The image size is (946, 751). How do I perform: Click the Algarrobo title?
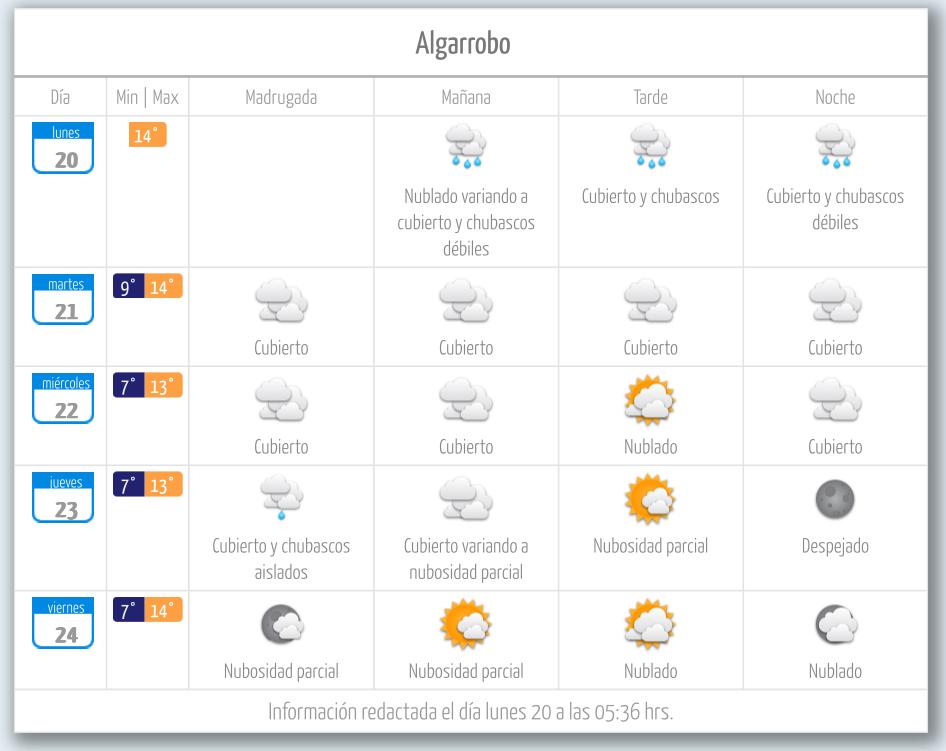tap(463, 43)
